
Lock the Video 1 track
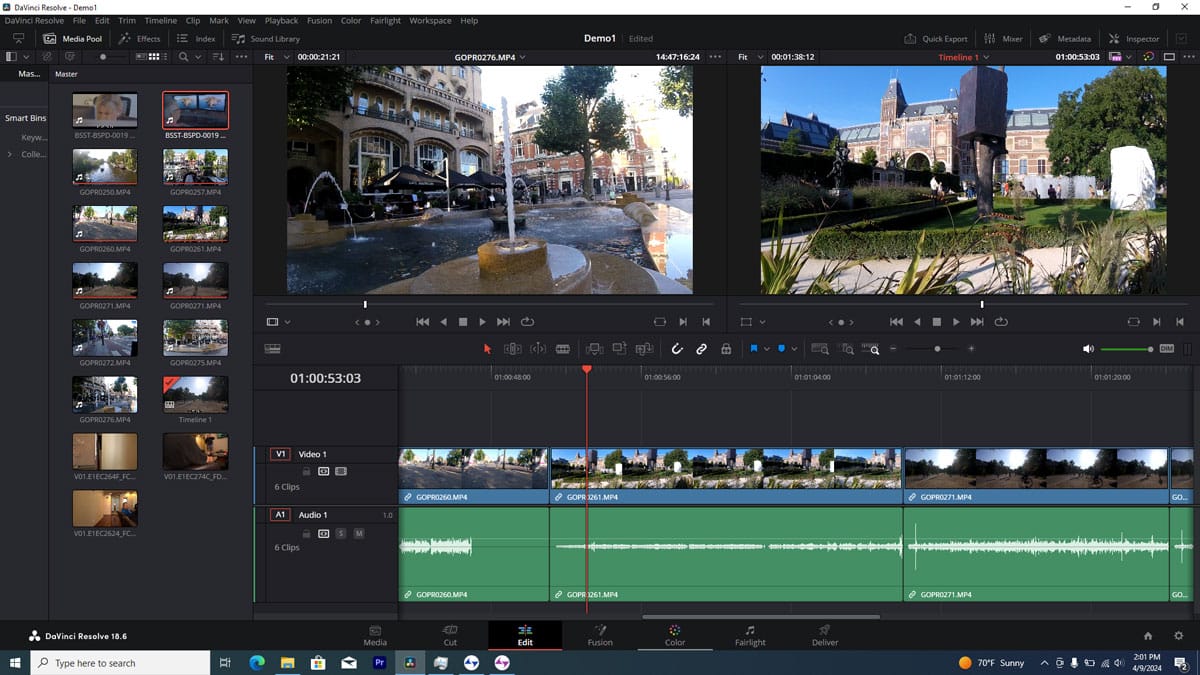point(306,470)
